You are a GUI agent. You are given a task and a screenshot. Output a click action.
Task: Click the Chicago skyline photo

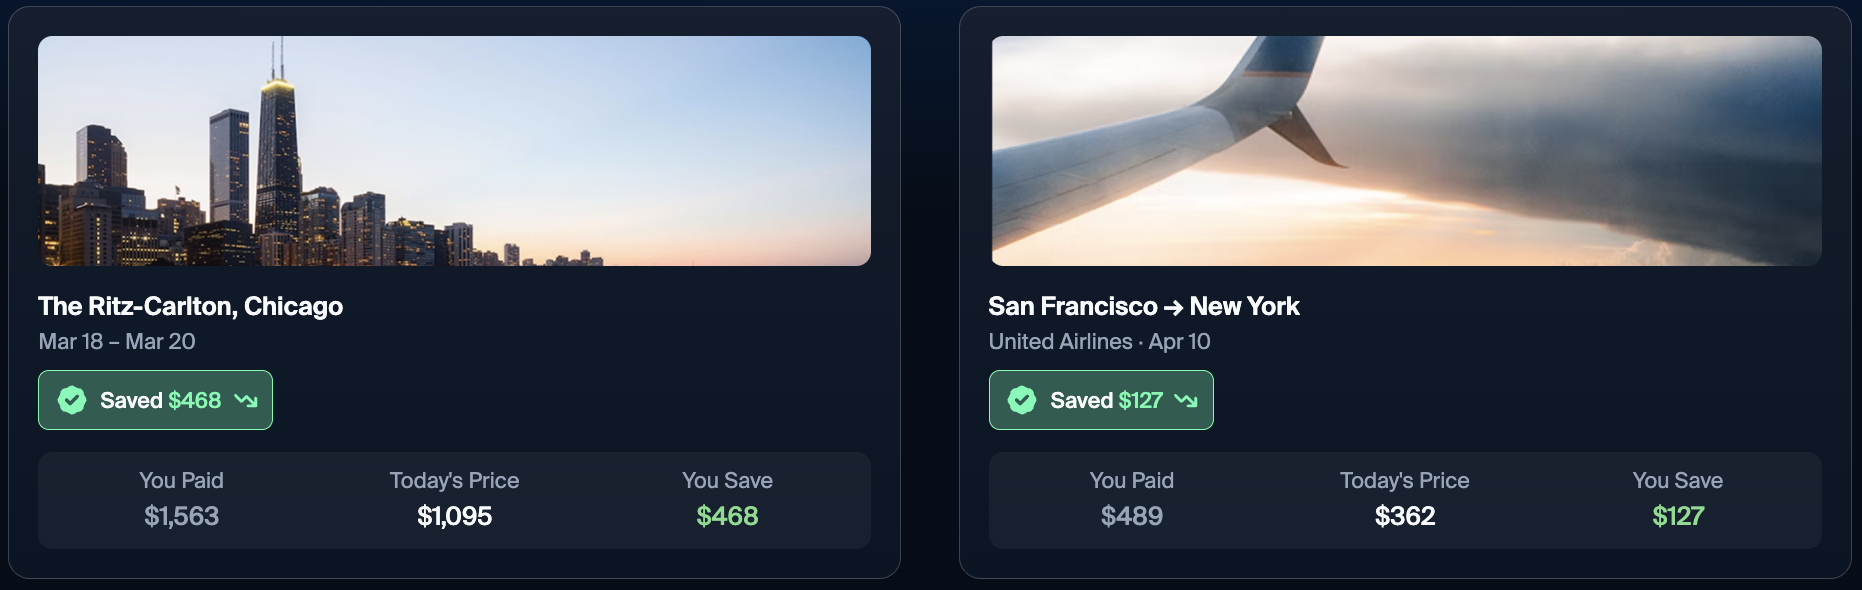coord(455,152)
